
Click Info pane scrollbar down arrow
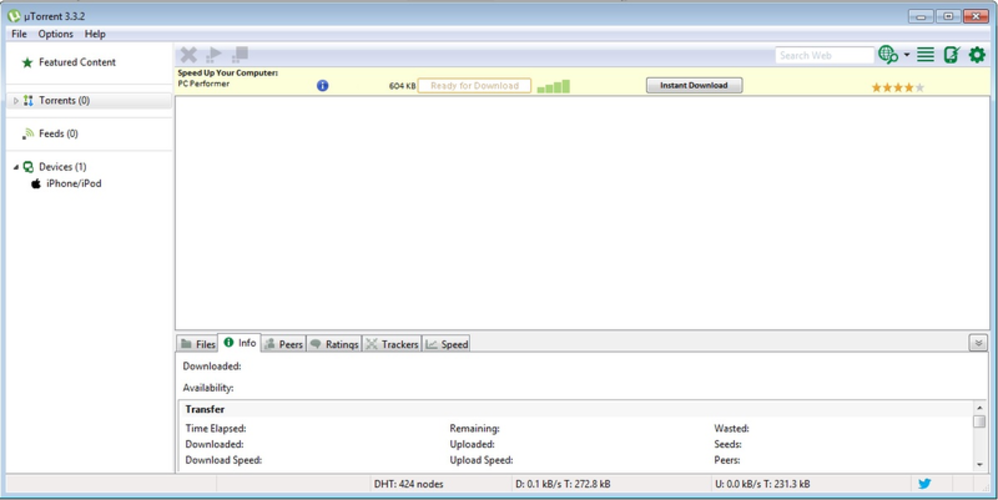click(980, 465)
